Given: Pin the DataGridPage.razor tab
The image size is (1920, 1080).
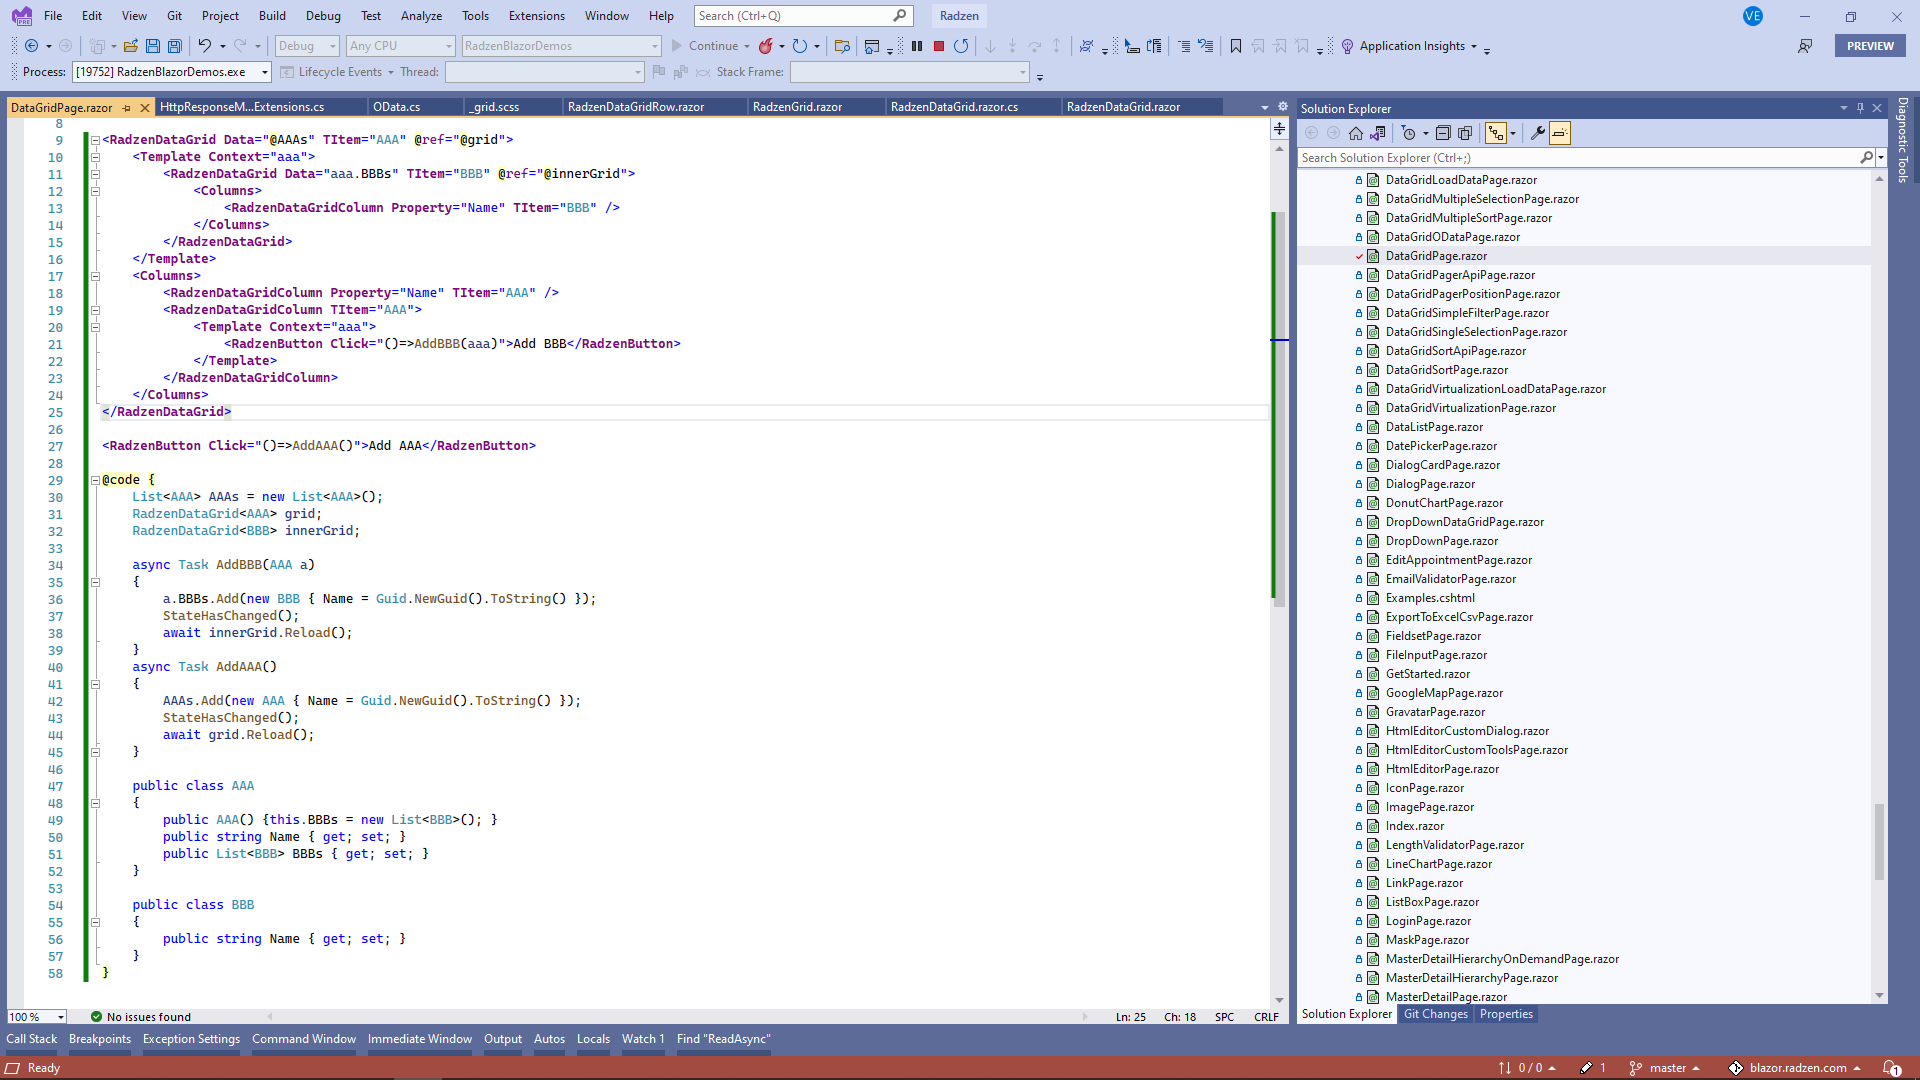Looking at the screenshot, I should (x=128, y=107).
